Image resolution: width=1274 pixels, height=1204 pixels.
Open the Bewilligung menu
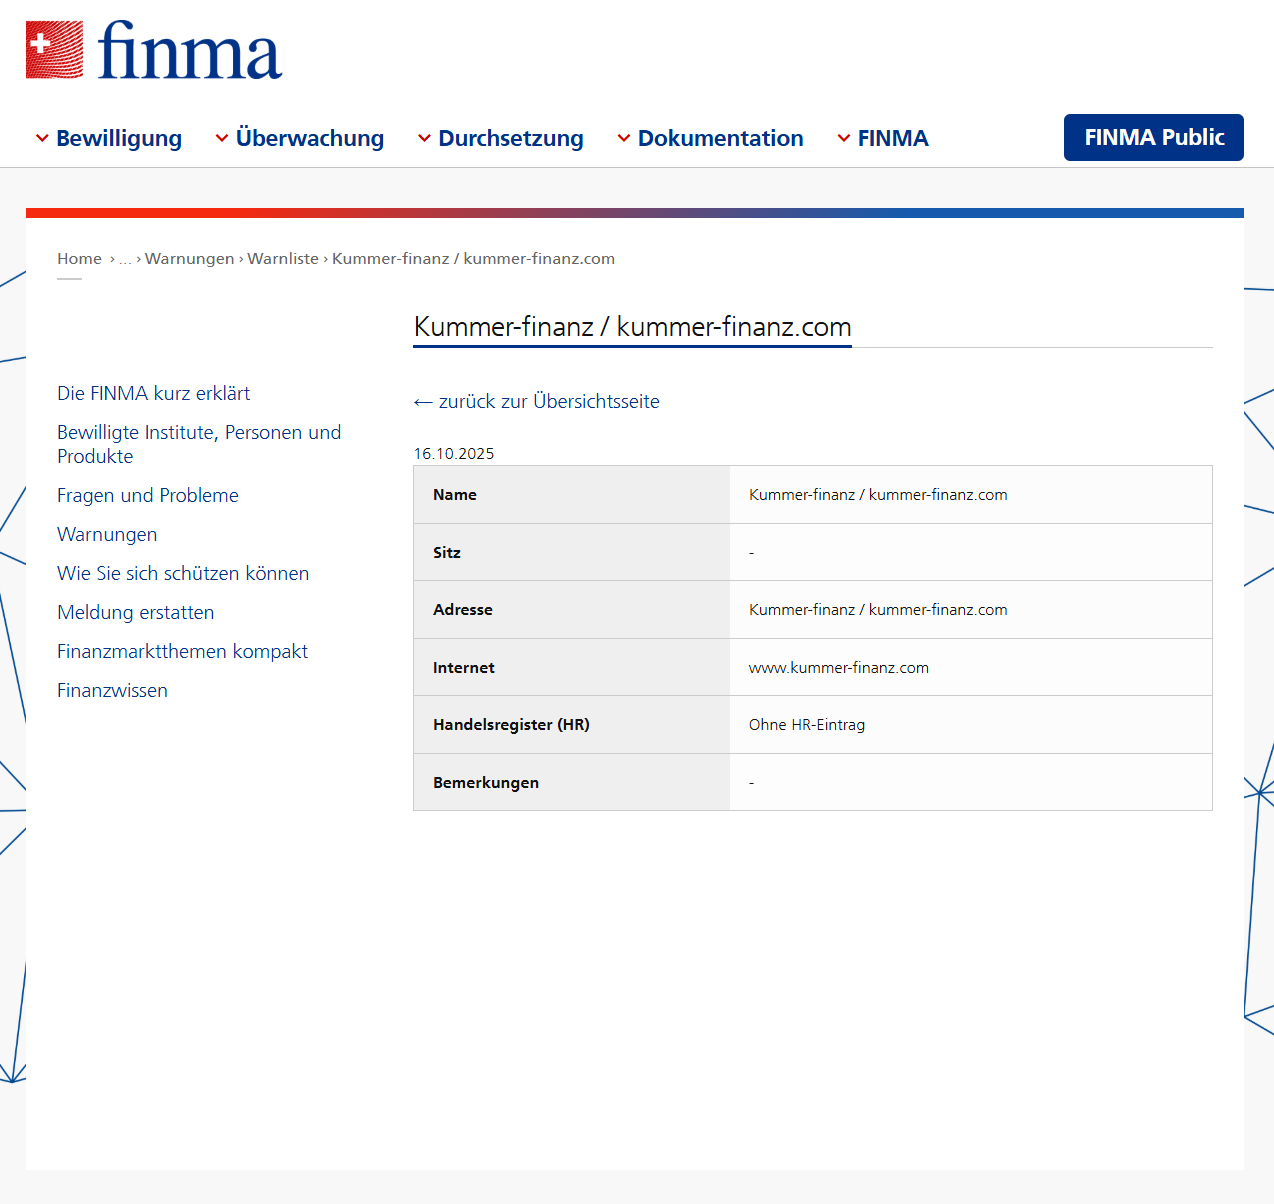point(119,138)
